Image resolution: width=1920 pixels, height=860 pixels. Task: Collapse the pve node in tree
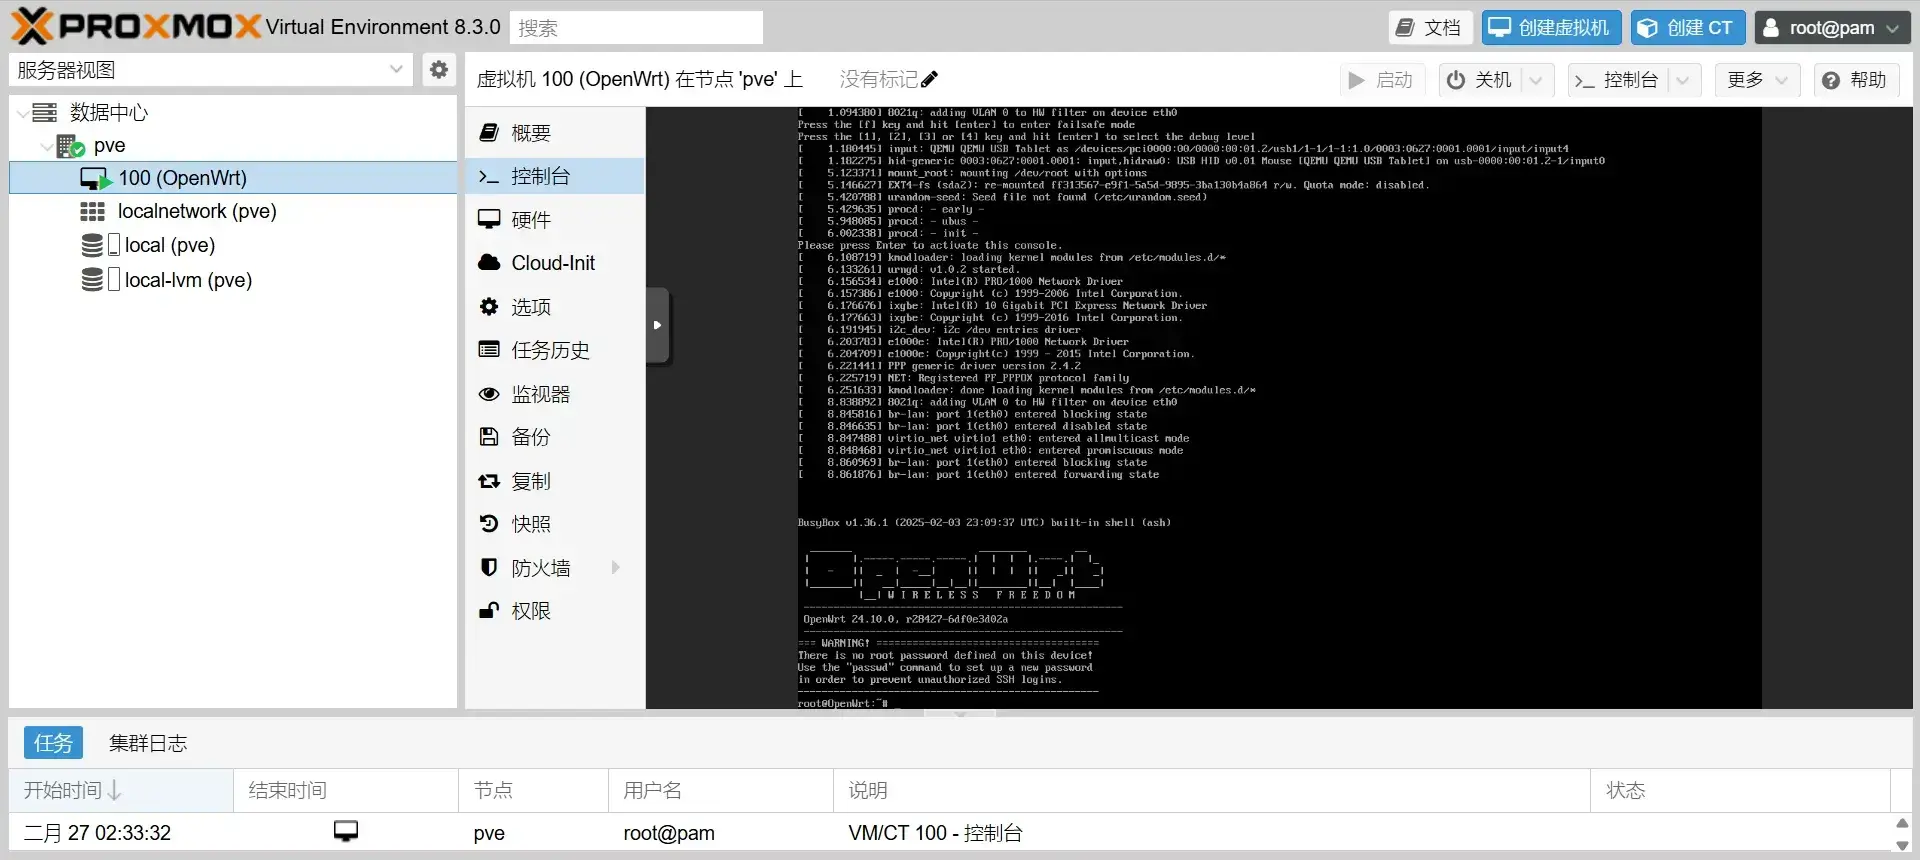(46, 146)
